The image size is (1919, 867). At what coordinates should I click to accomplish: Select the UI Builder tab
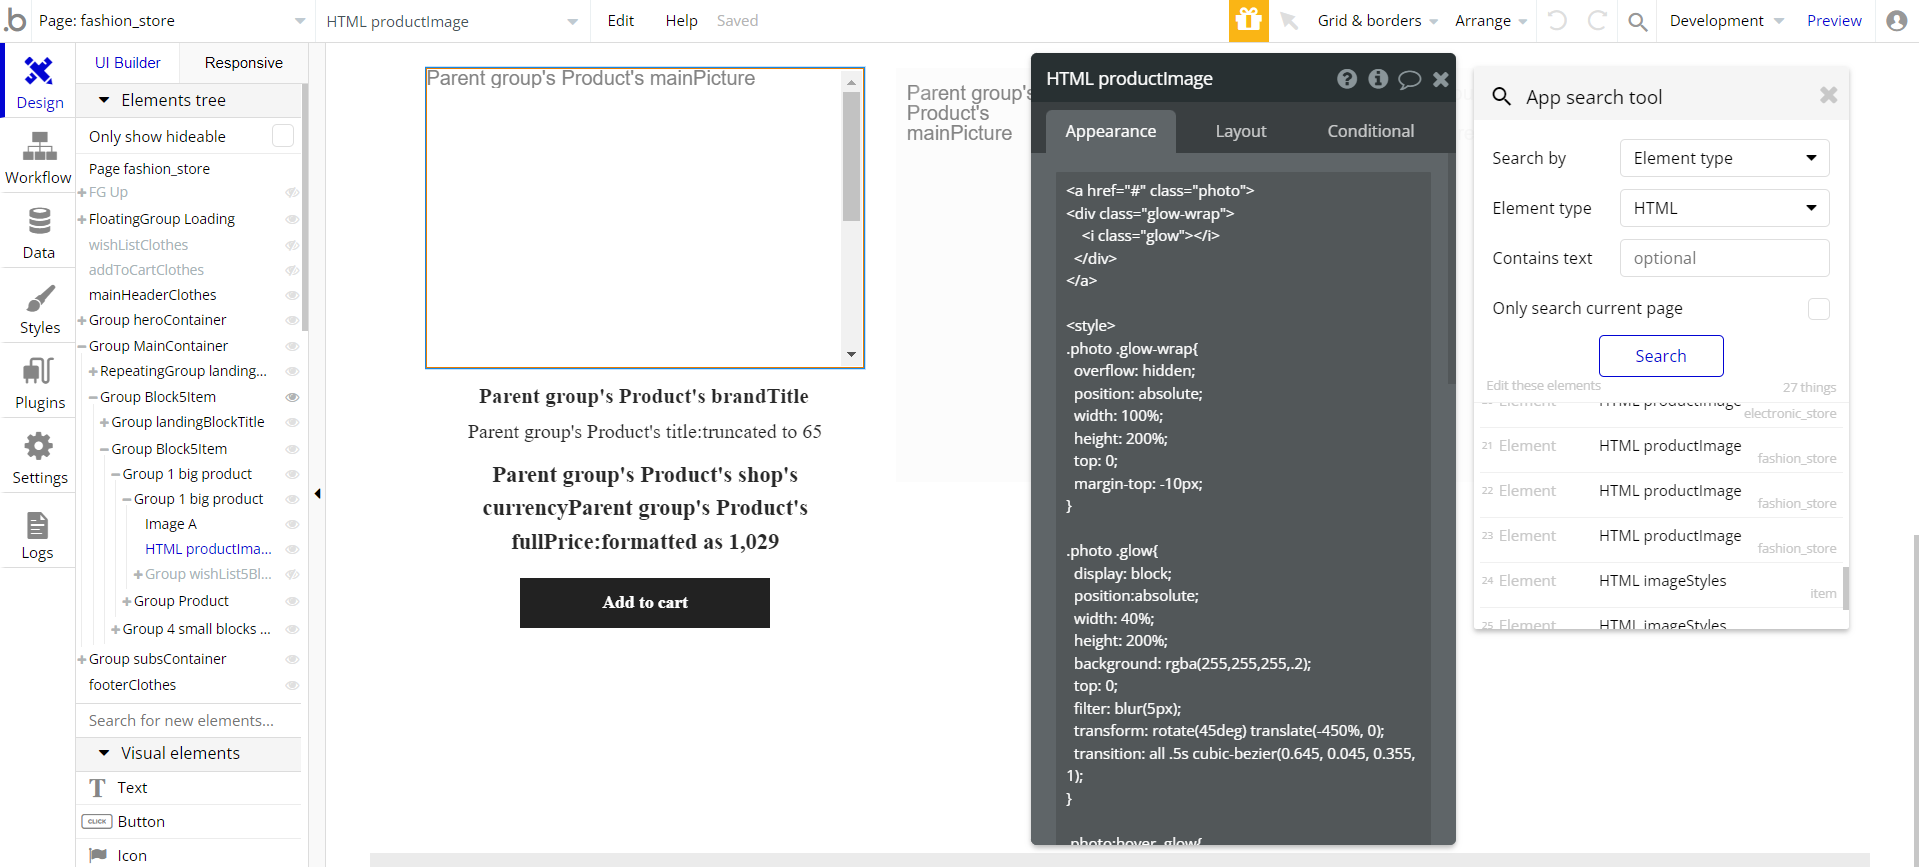(128, 63)
